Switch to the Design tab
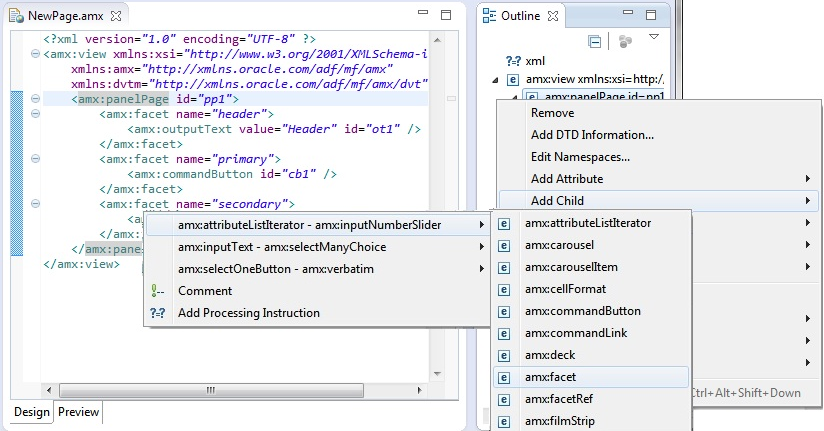The height and width of the screenshot is (431, 824). click(x=32, y=412)
